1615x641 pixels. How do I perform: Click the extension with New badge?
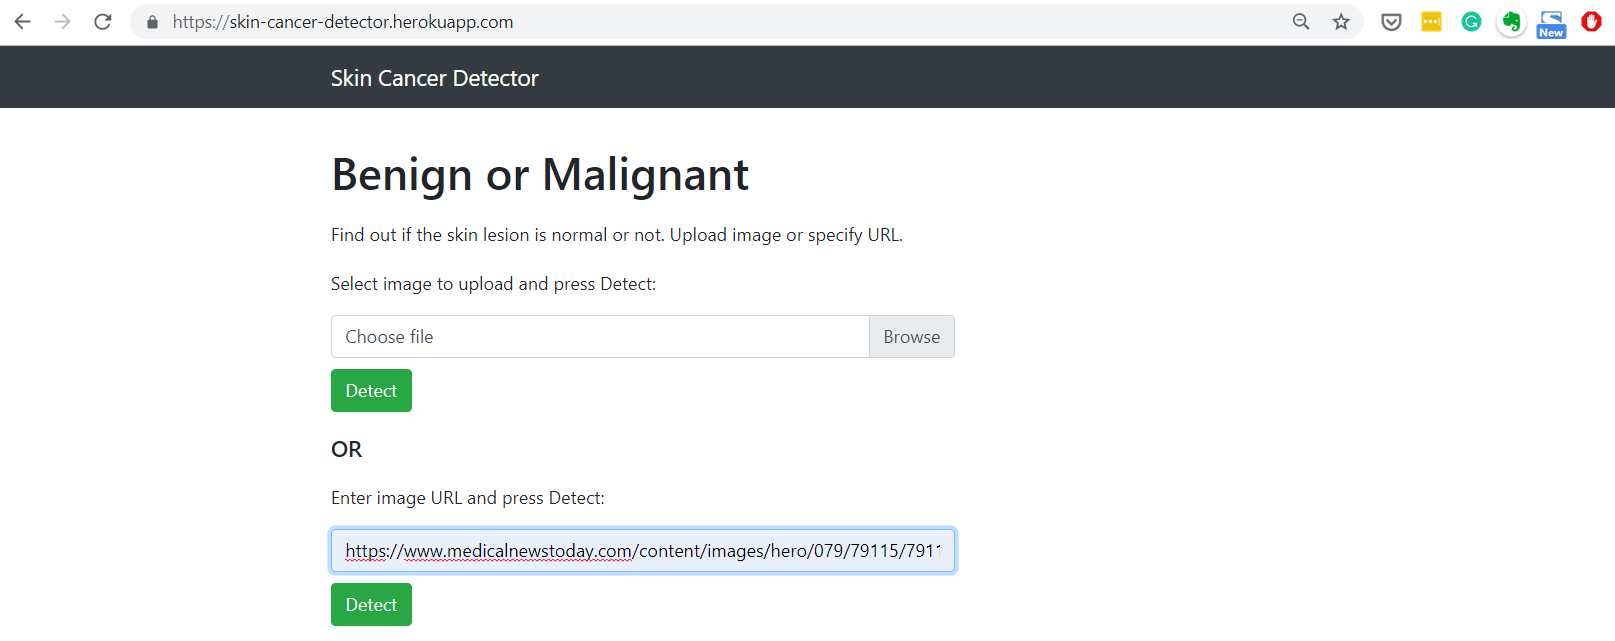tap(1551, 24)
